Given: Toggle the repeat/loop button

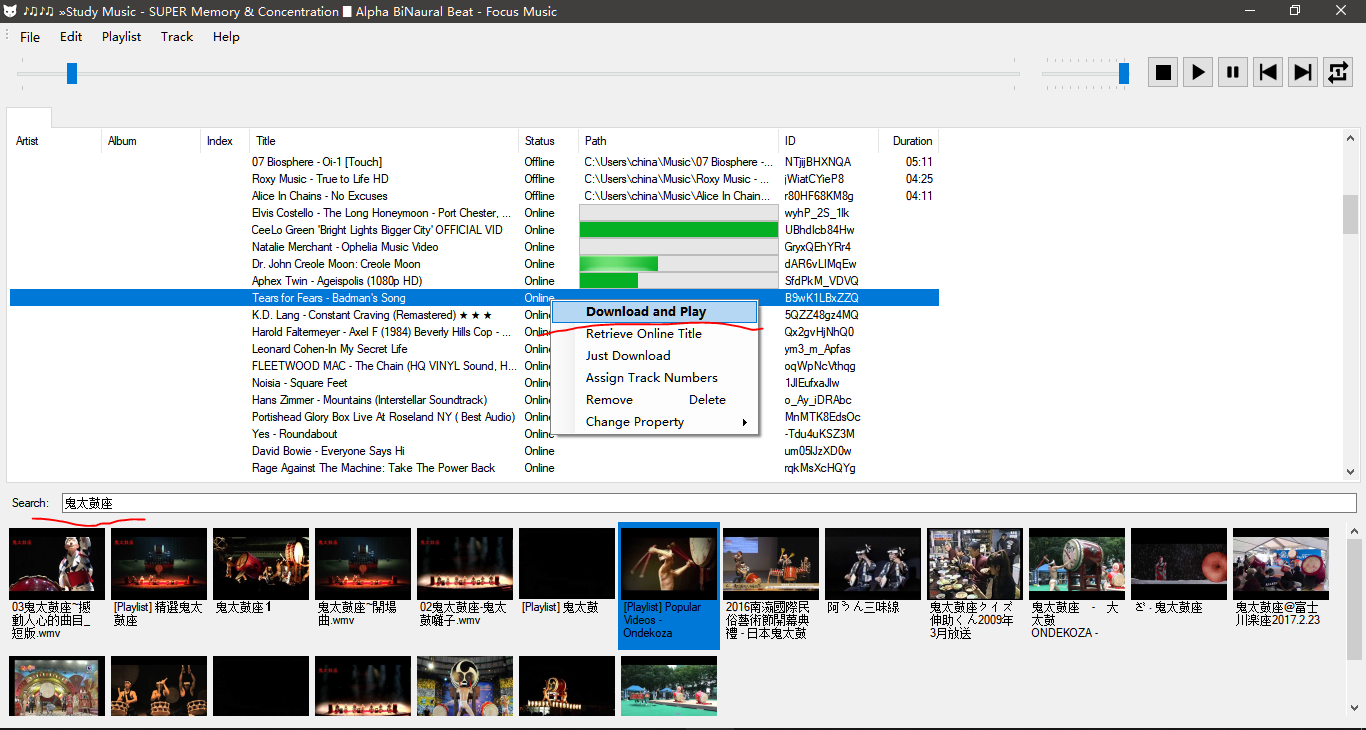Looking at the screenshot, I should [x=1338, y=72].
